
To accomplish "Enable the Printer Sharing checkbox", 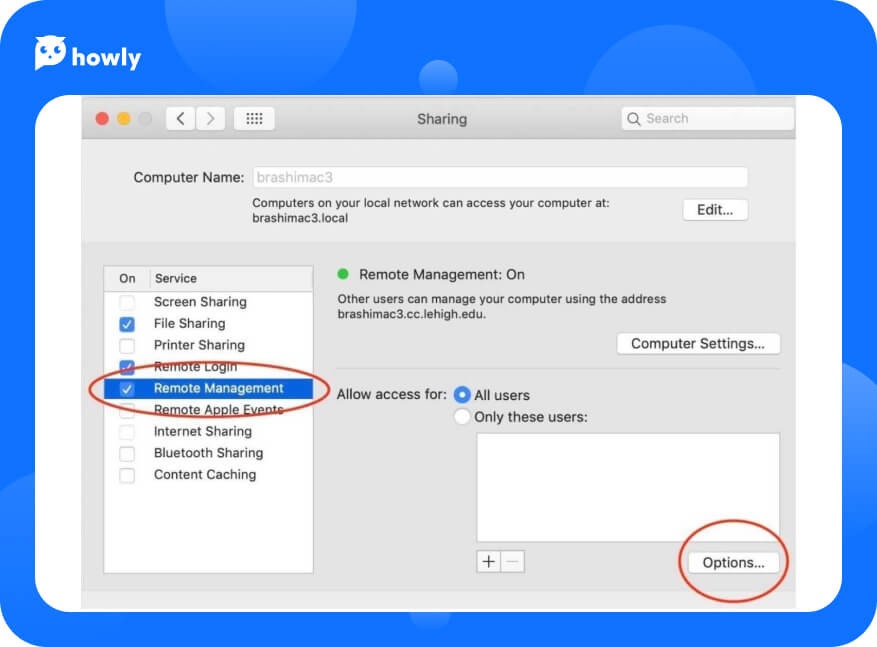I will point(127,345).
